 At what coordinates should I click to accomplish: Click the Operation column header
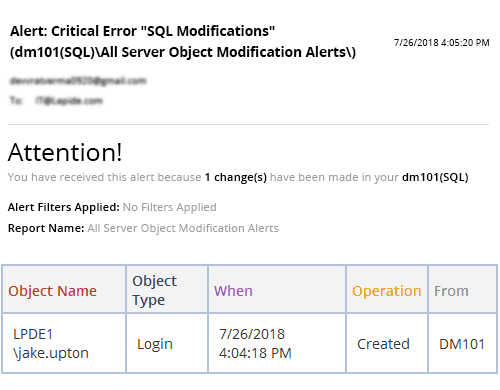387,289
